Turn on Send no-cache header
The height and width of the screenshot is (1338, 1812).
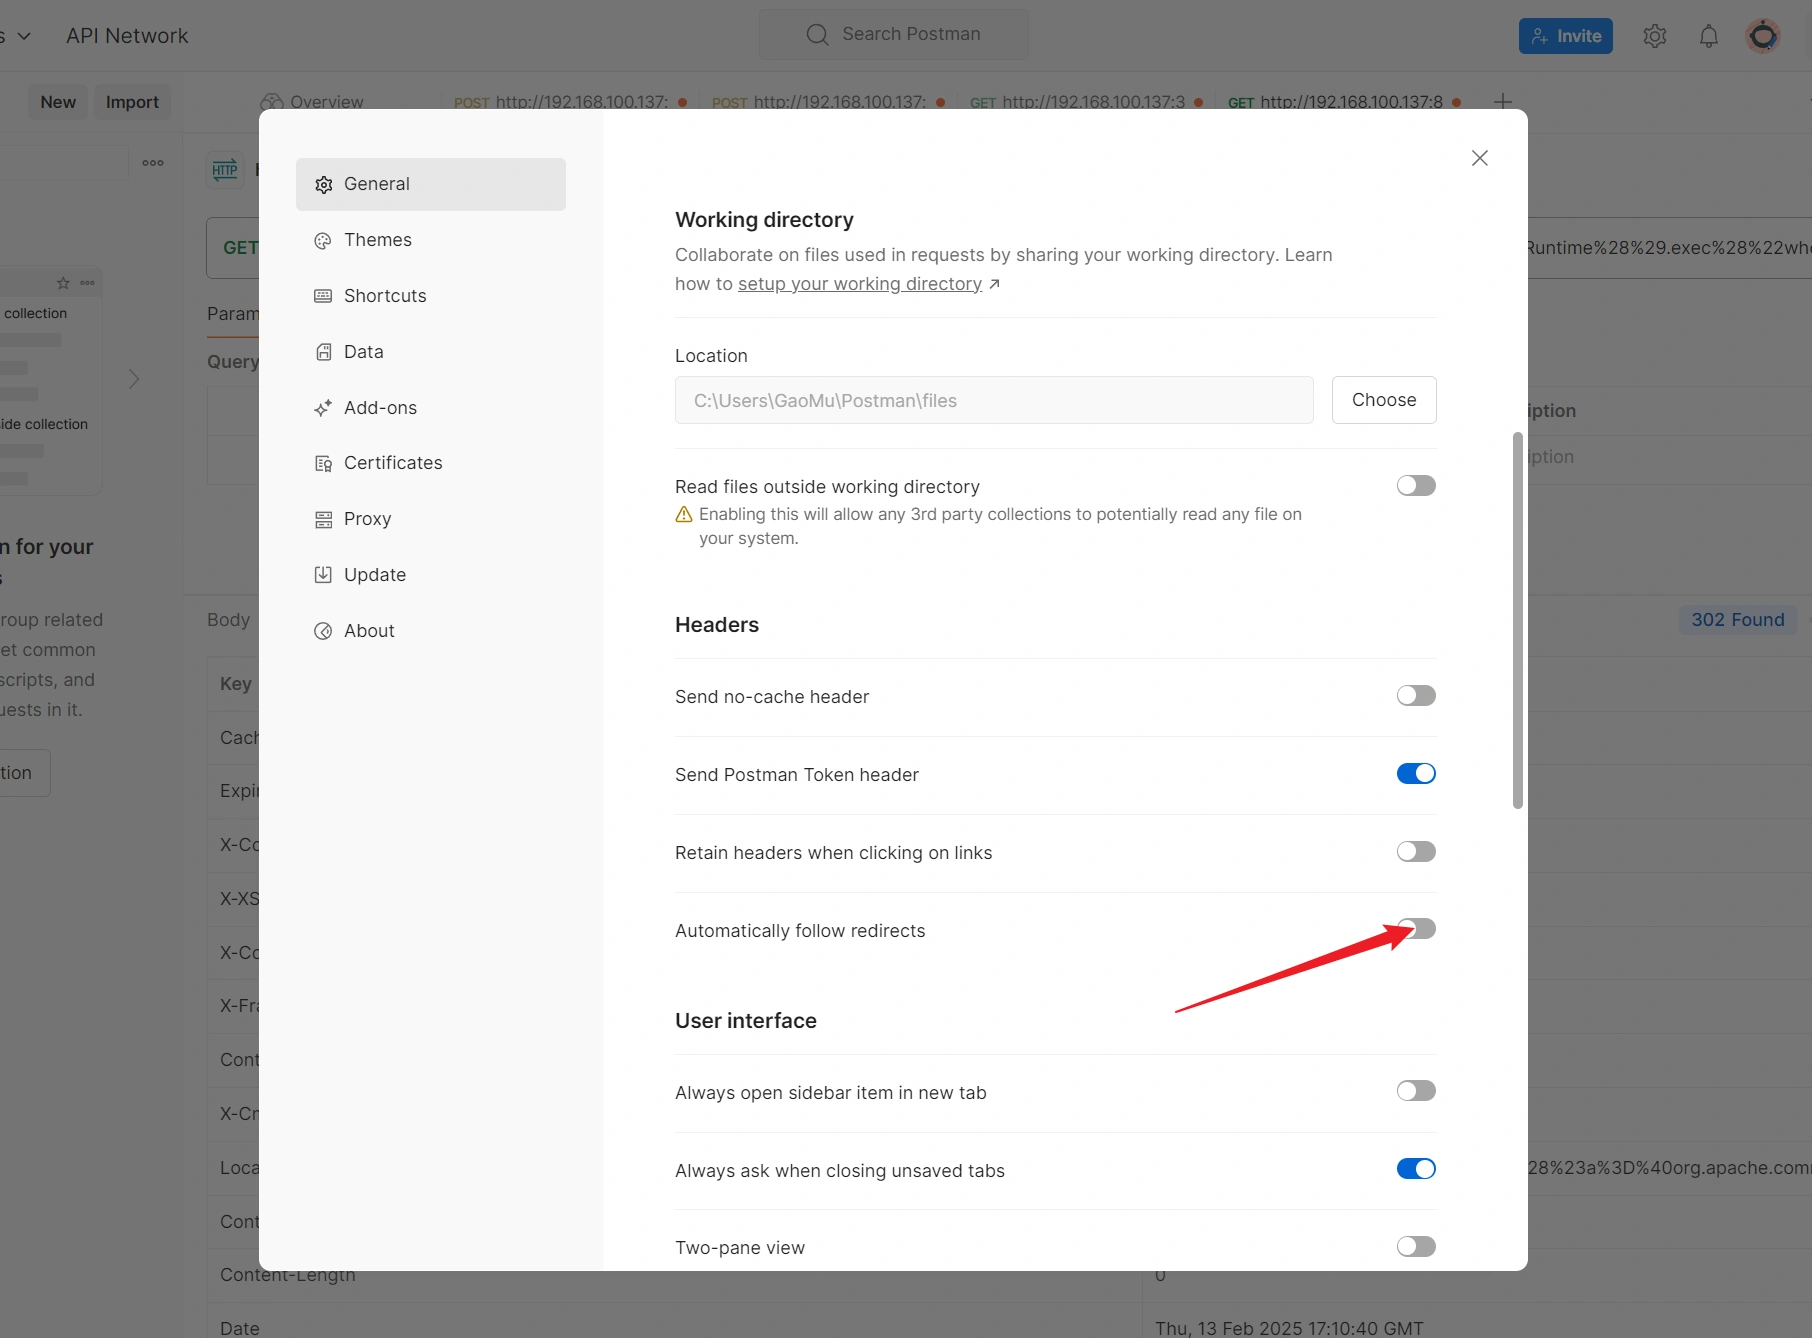pyautogui.click(x=1416, y=696)
